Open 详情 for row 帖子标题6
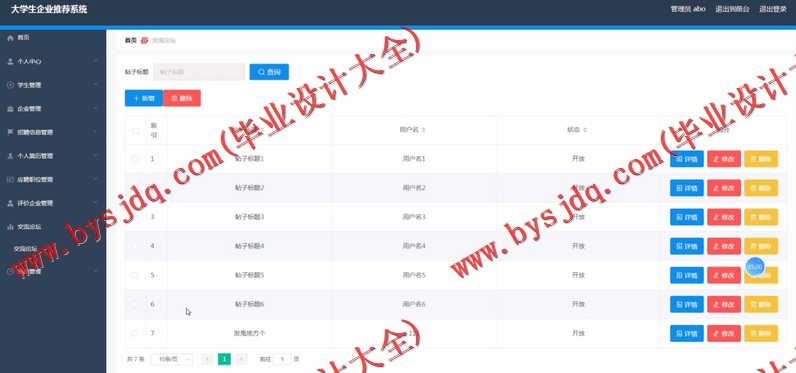This screenshot has width=796, height=373. point(687,304)
